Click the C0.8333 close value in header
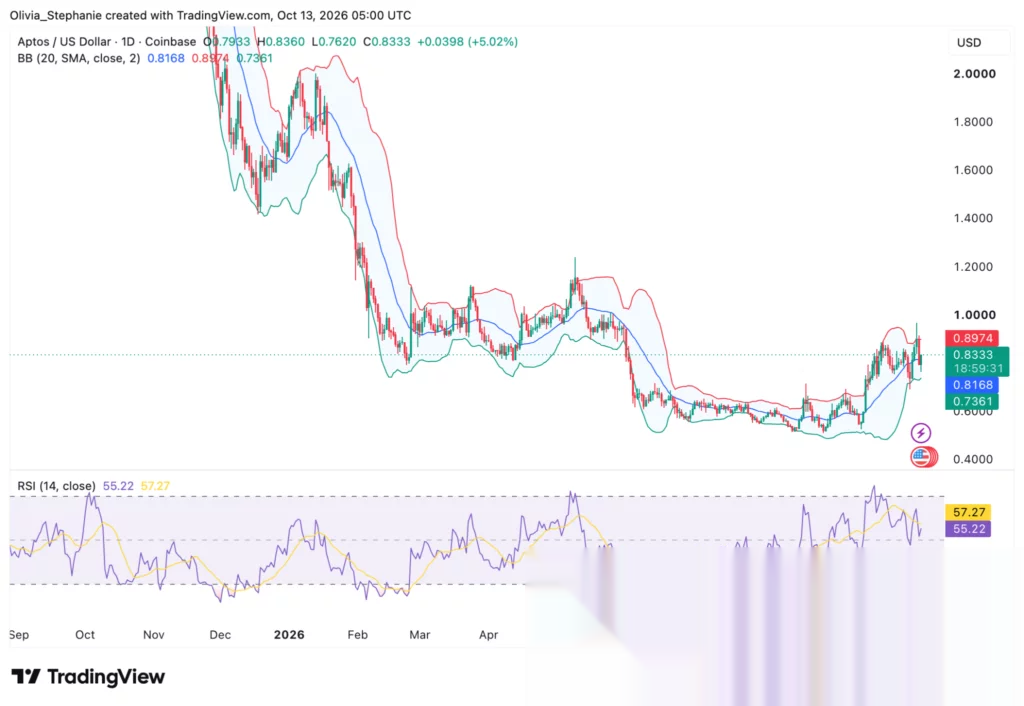 pos(387,42)
